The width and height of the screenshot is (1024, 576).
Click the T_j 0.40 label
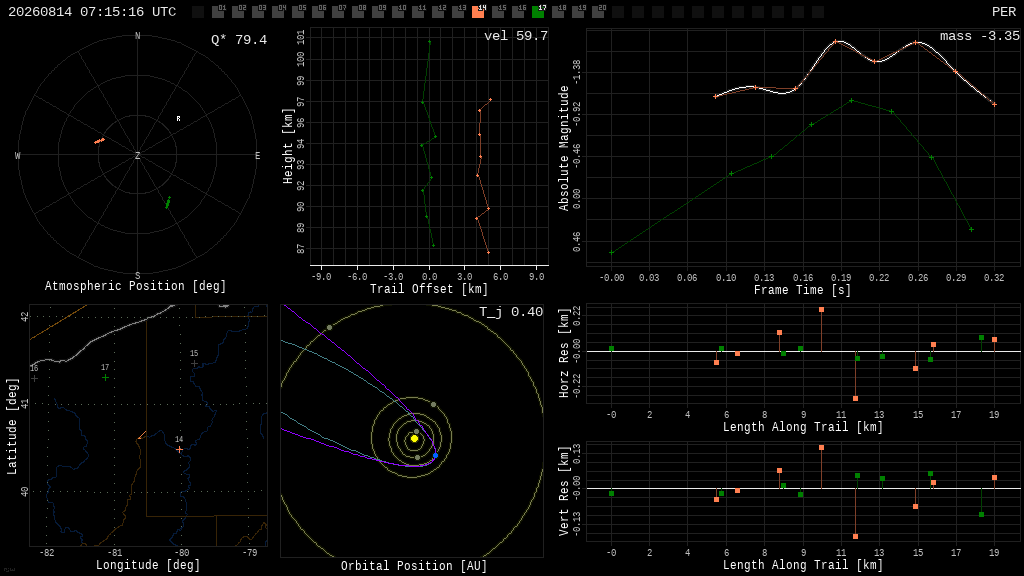click(511, 312)
